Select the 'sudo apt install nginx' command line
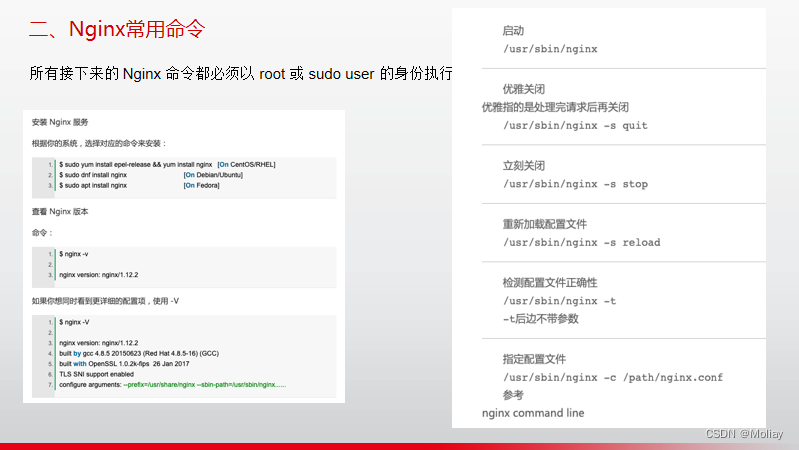This screenshot has width=799, height=450. [x=93, y=186]
